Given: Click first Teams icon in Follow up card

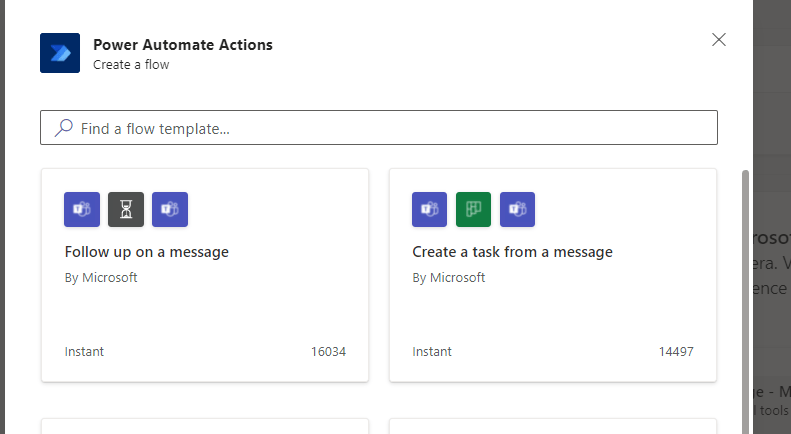Looking at the screenshot, I should pos(82,210).
